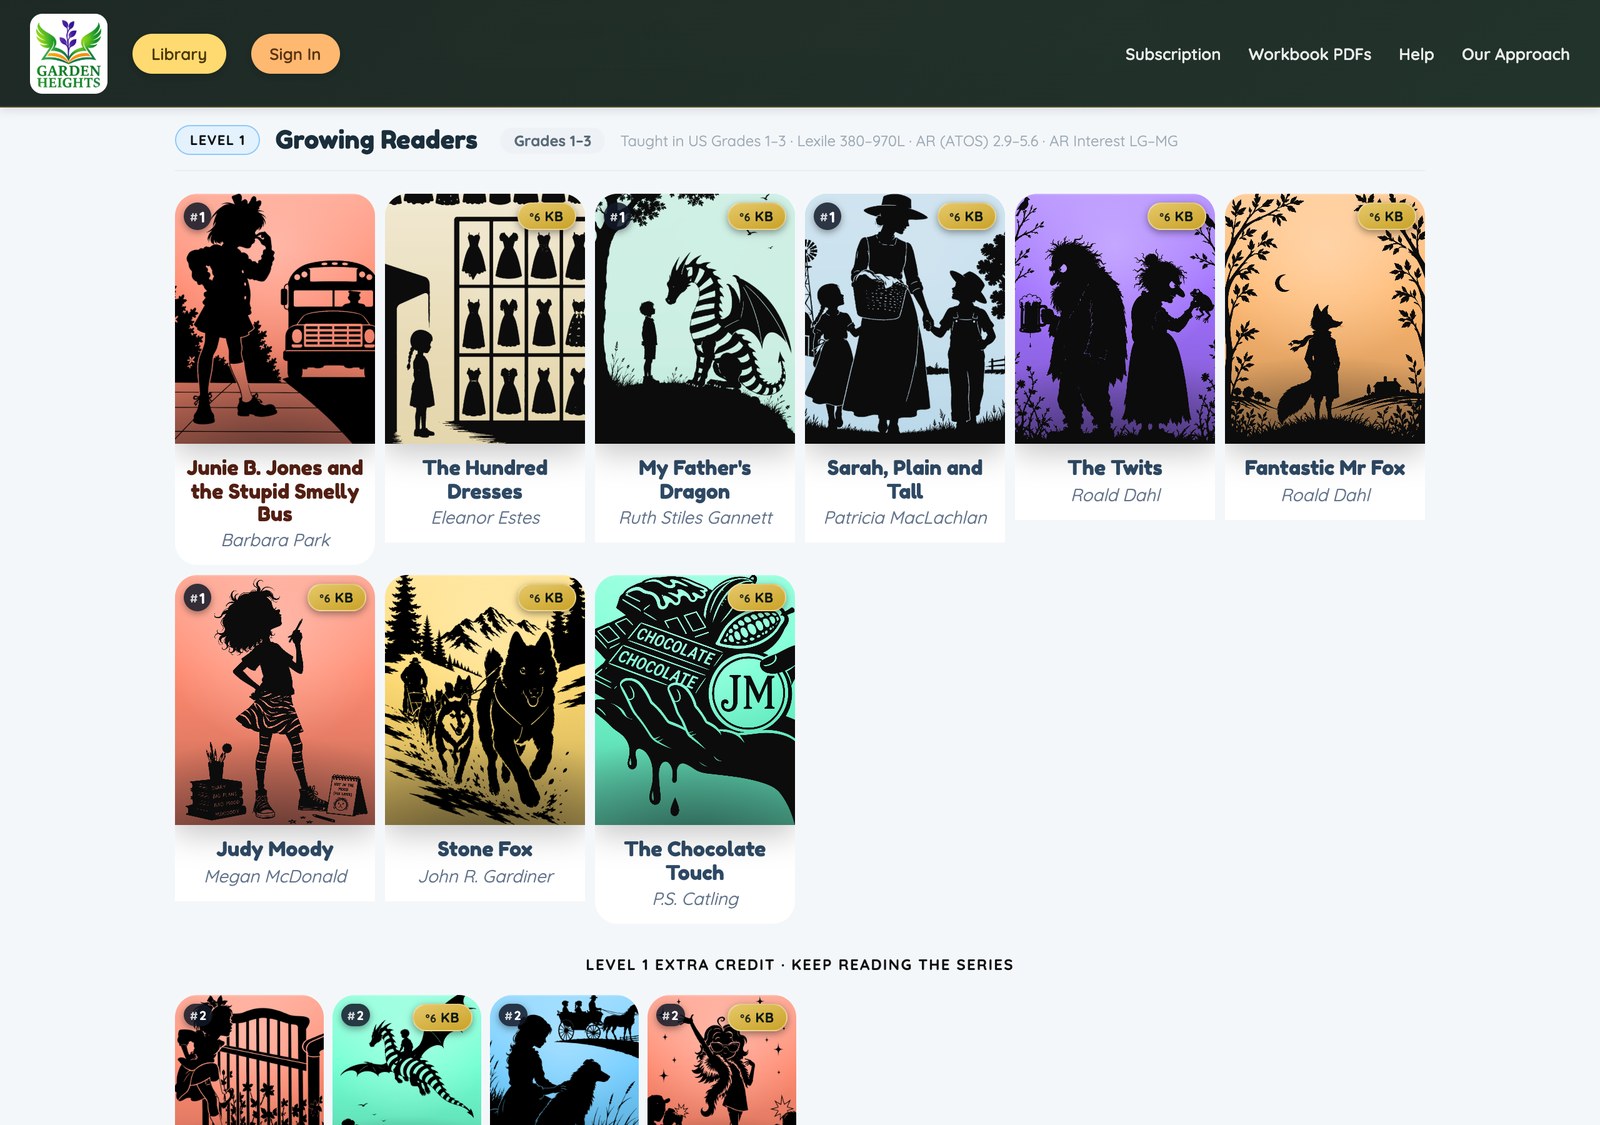Open the Junie B. Jones school bus cover
The image size is (1600, 1125).
coord(275,319)
